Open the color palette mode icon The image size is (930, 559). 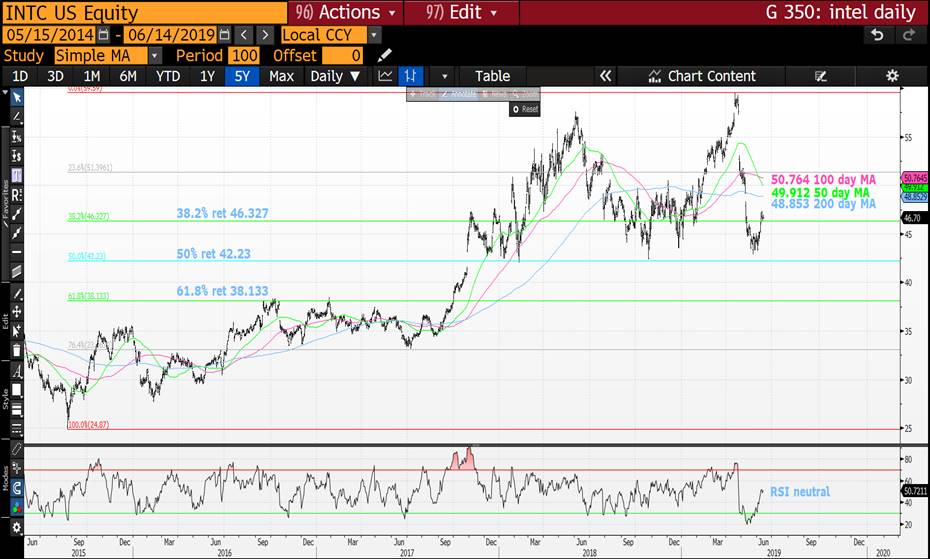[17, 507]
